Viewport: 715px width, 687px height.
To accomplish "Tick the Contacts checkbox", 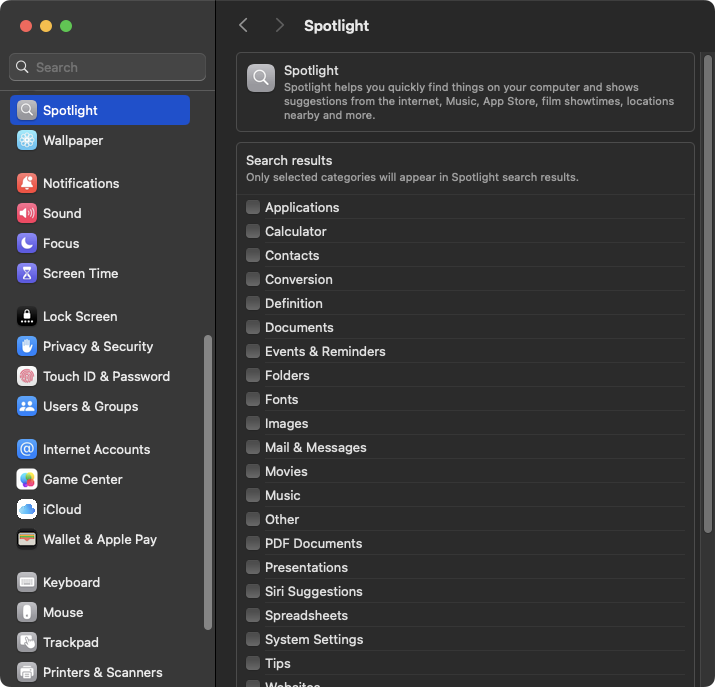I will coord(253,255).
